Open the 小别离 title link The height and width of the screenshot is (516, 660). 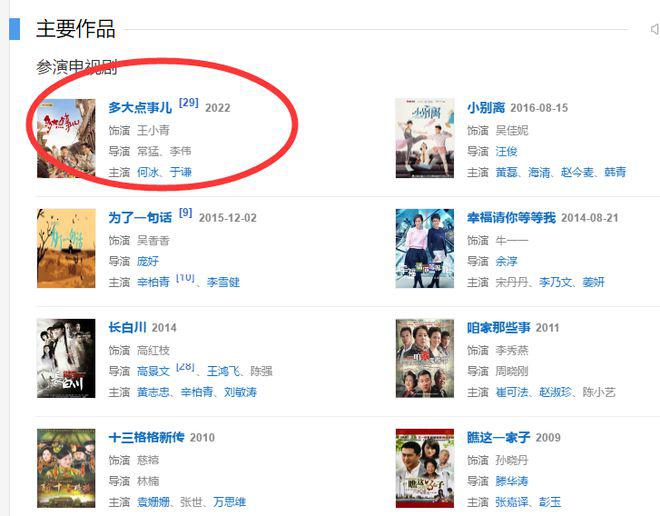click(486, 108)
